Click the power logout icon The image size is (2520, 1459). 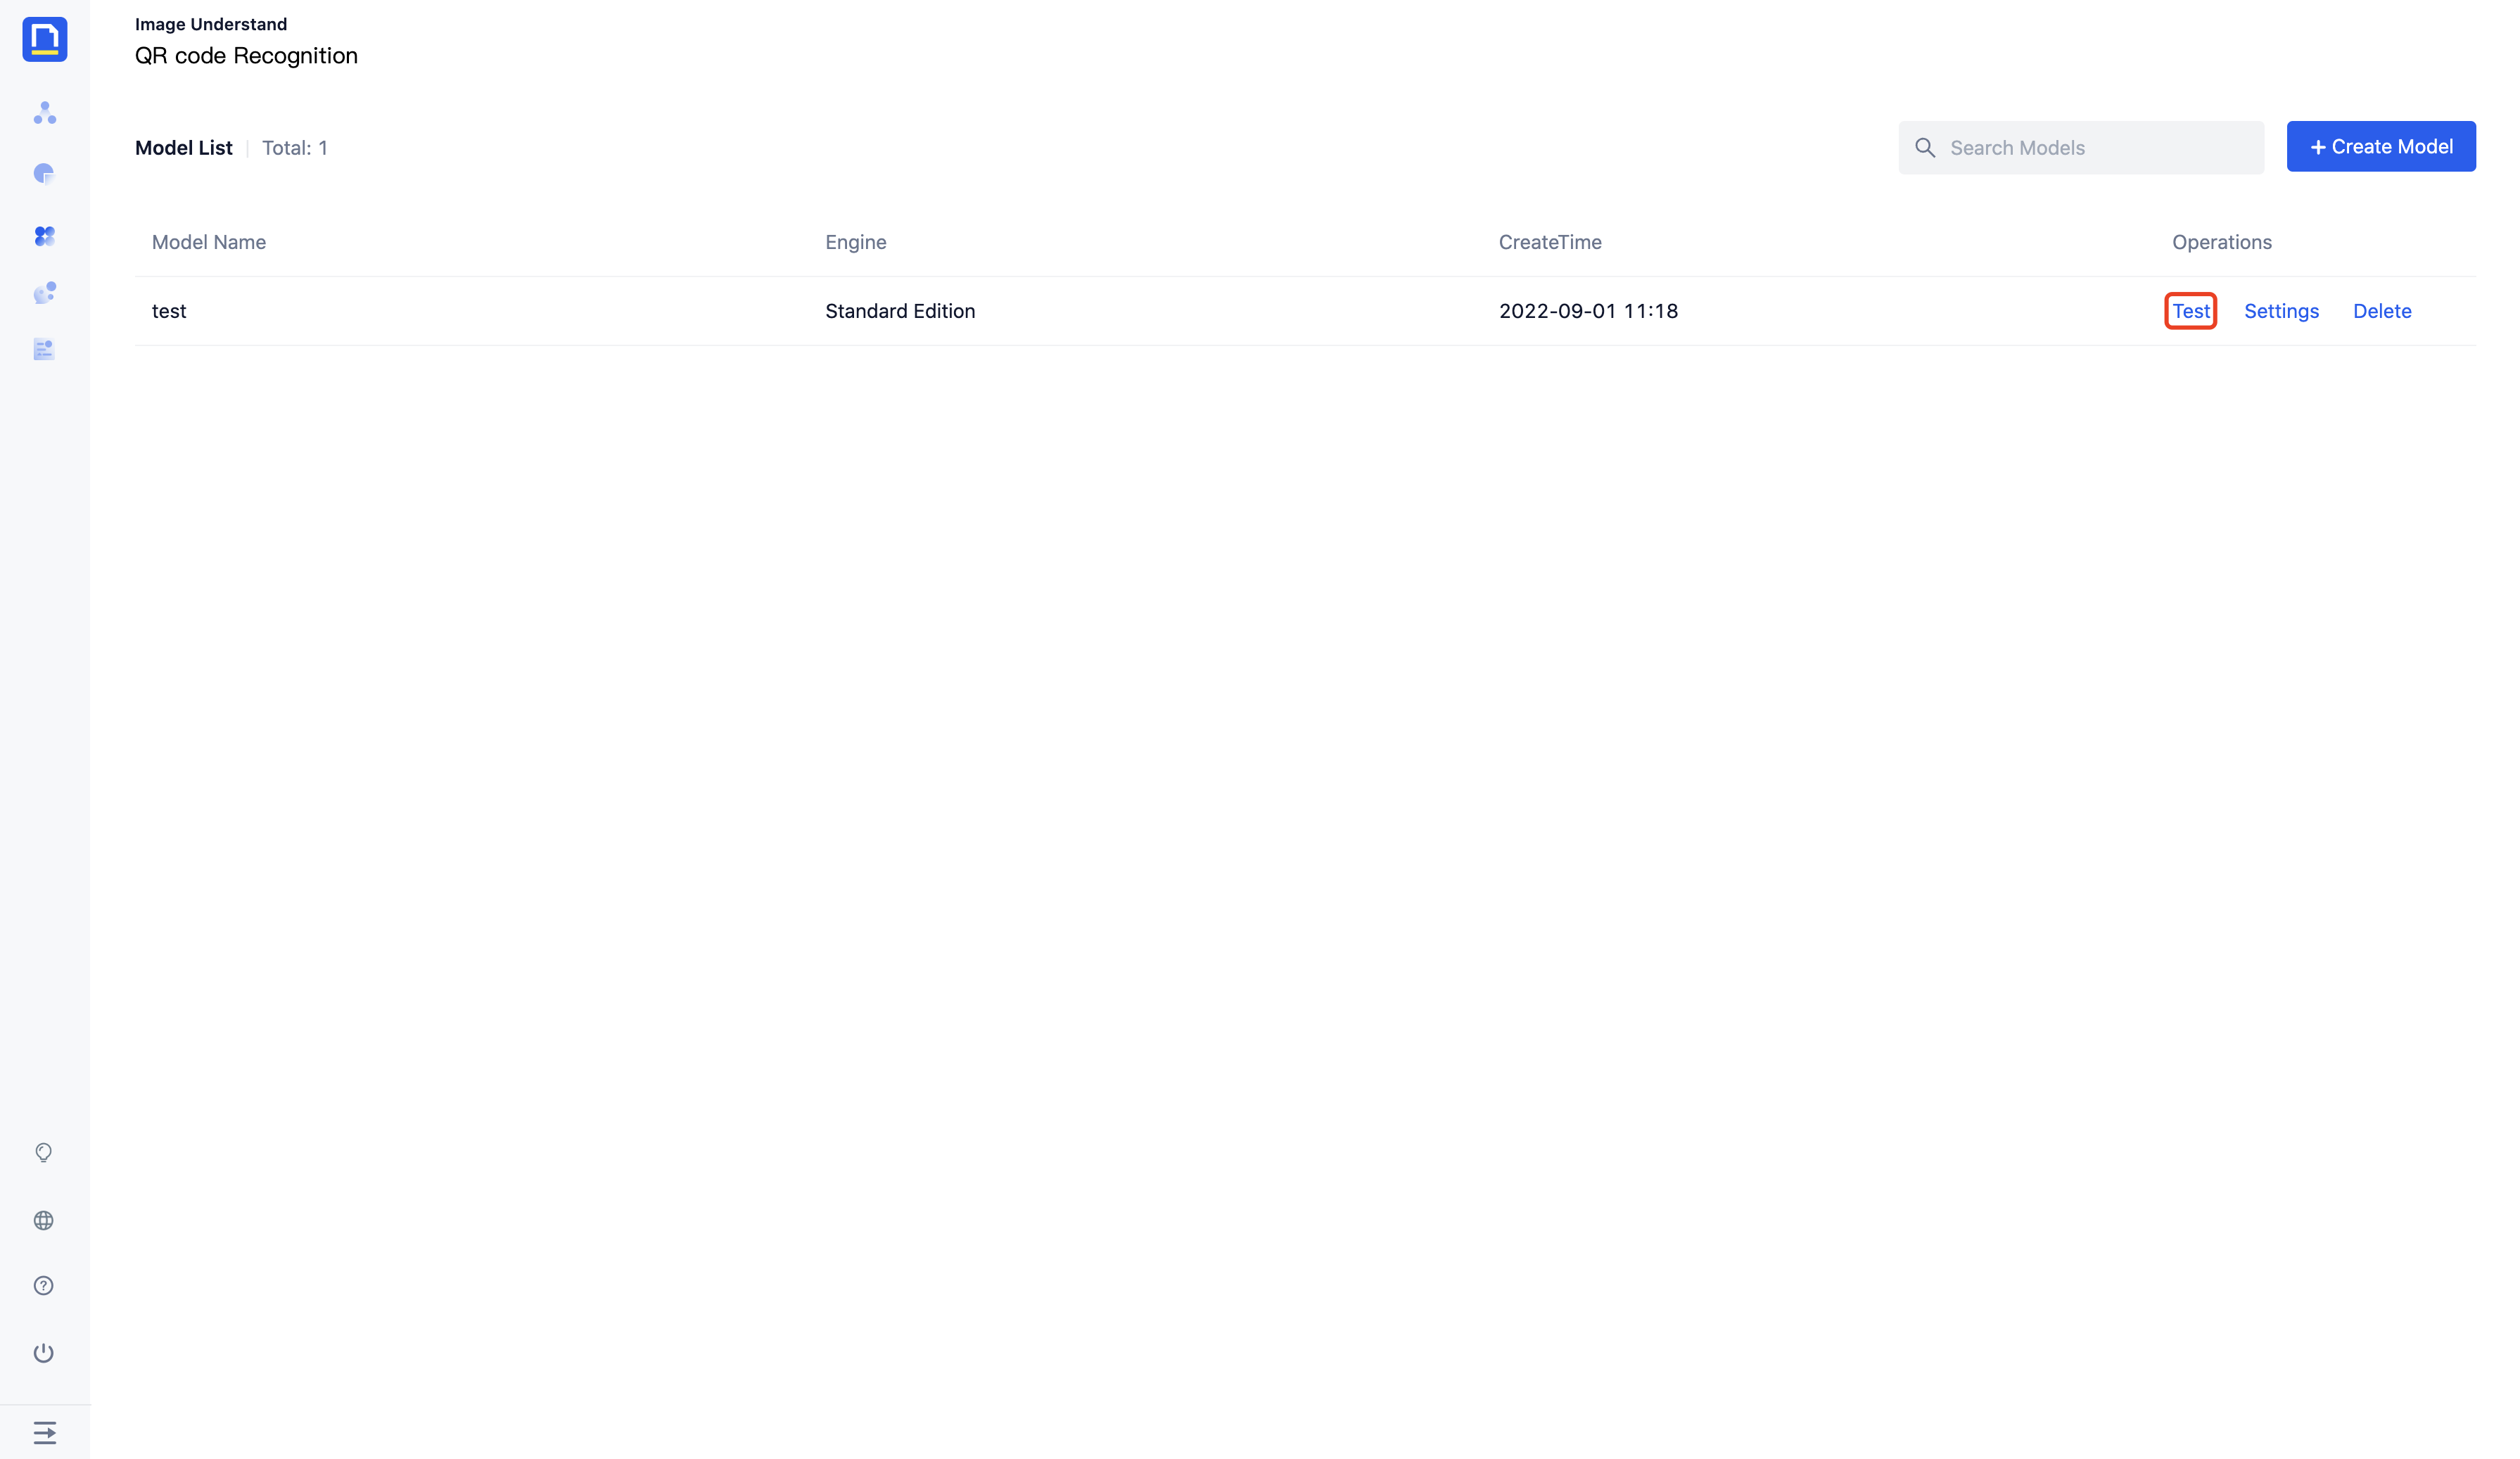coord(44,1353)
